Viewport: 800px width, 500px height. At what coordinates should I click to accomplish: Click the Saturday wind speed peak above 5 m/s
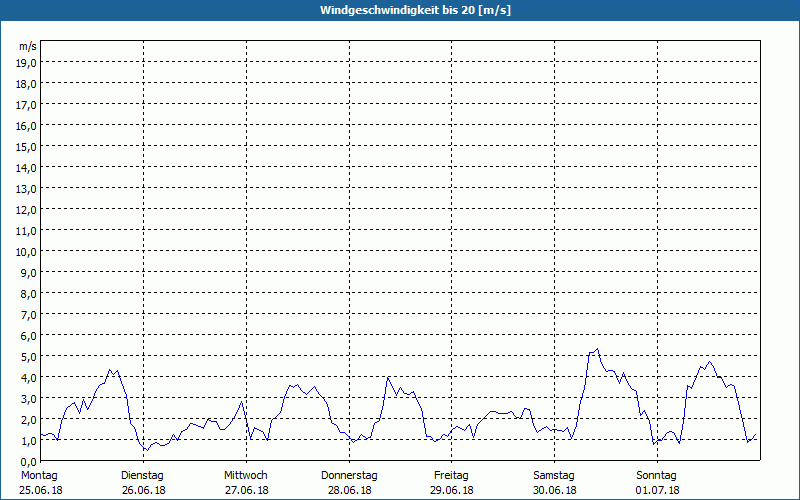coord(597,349)
